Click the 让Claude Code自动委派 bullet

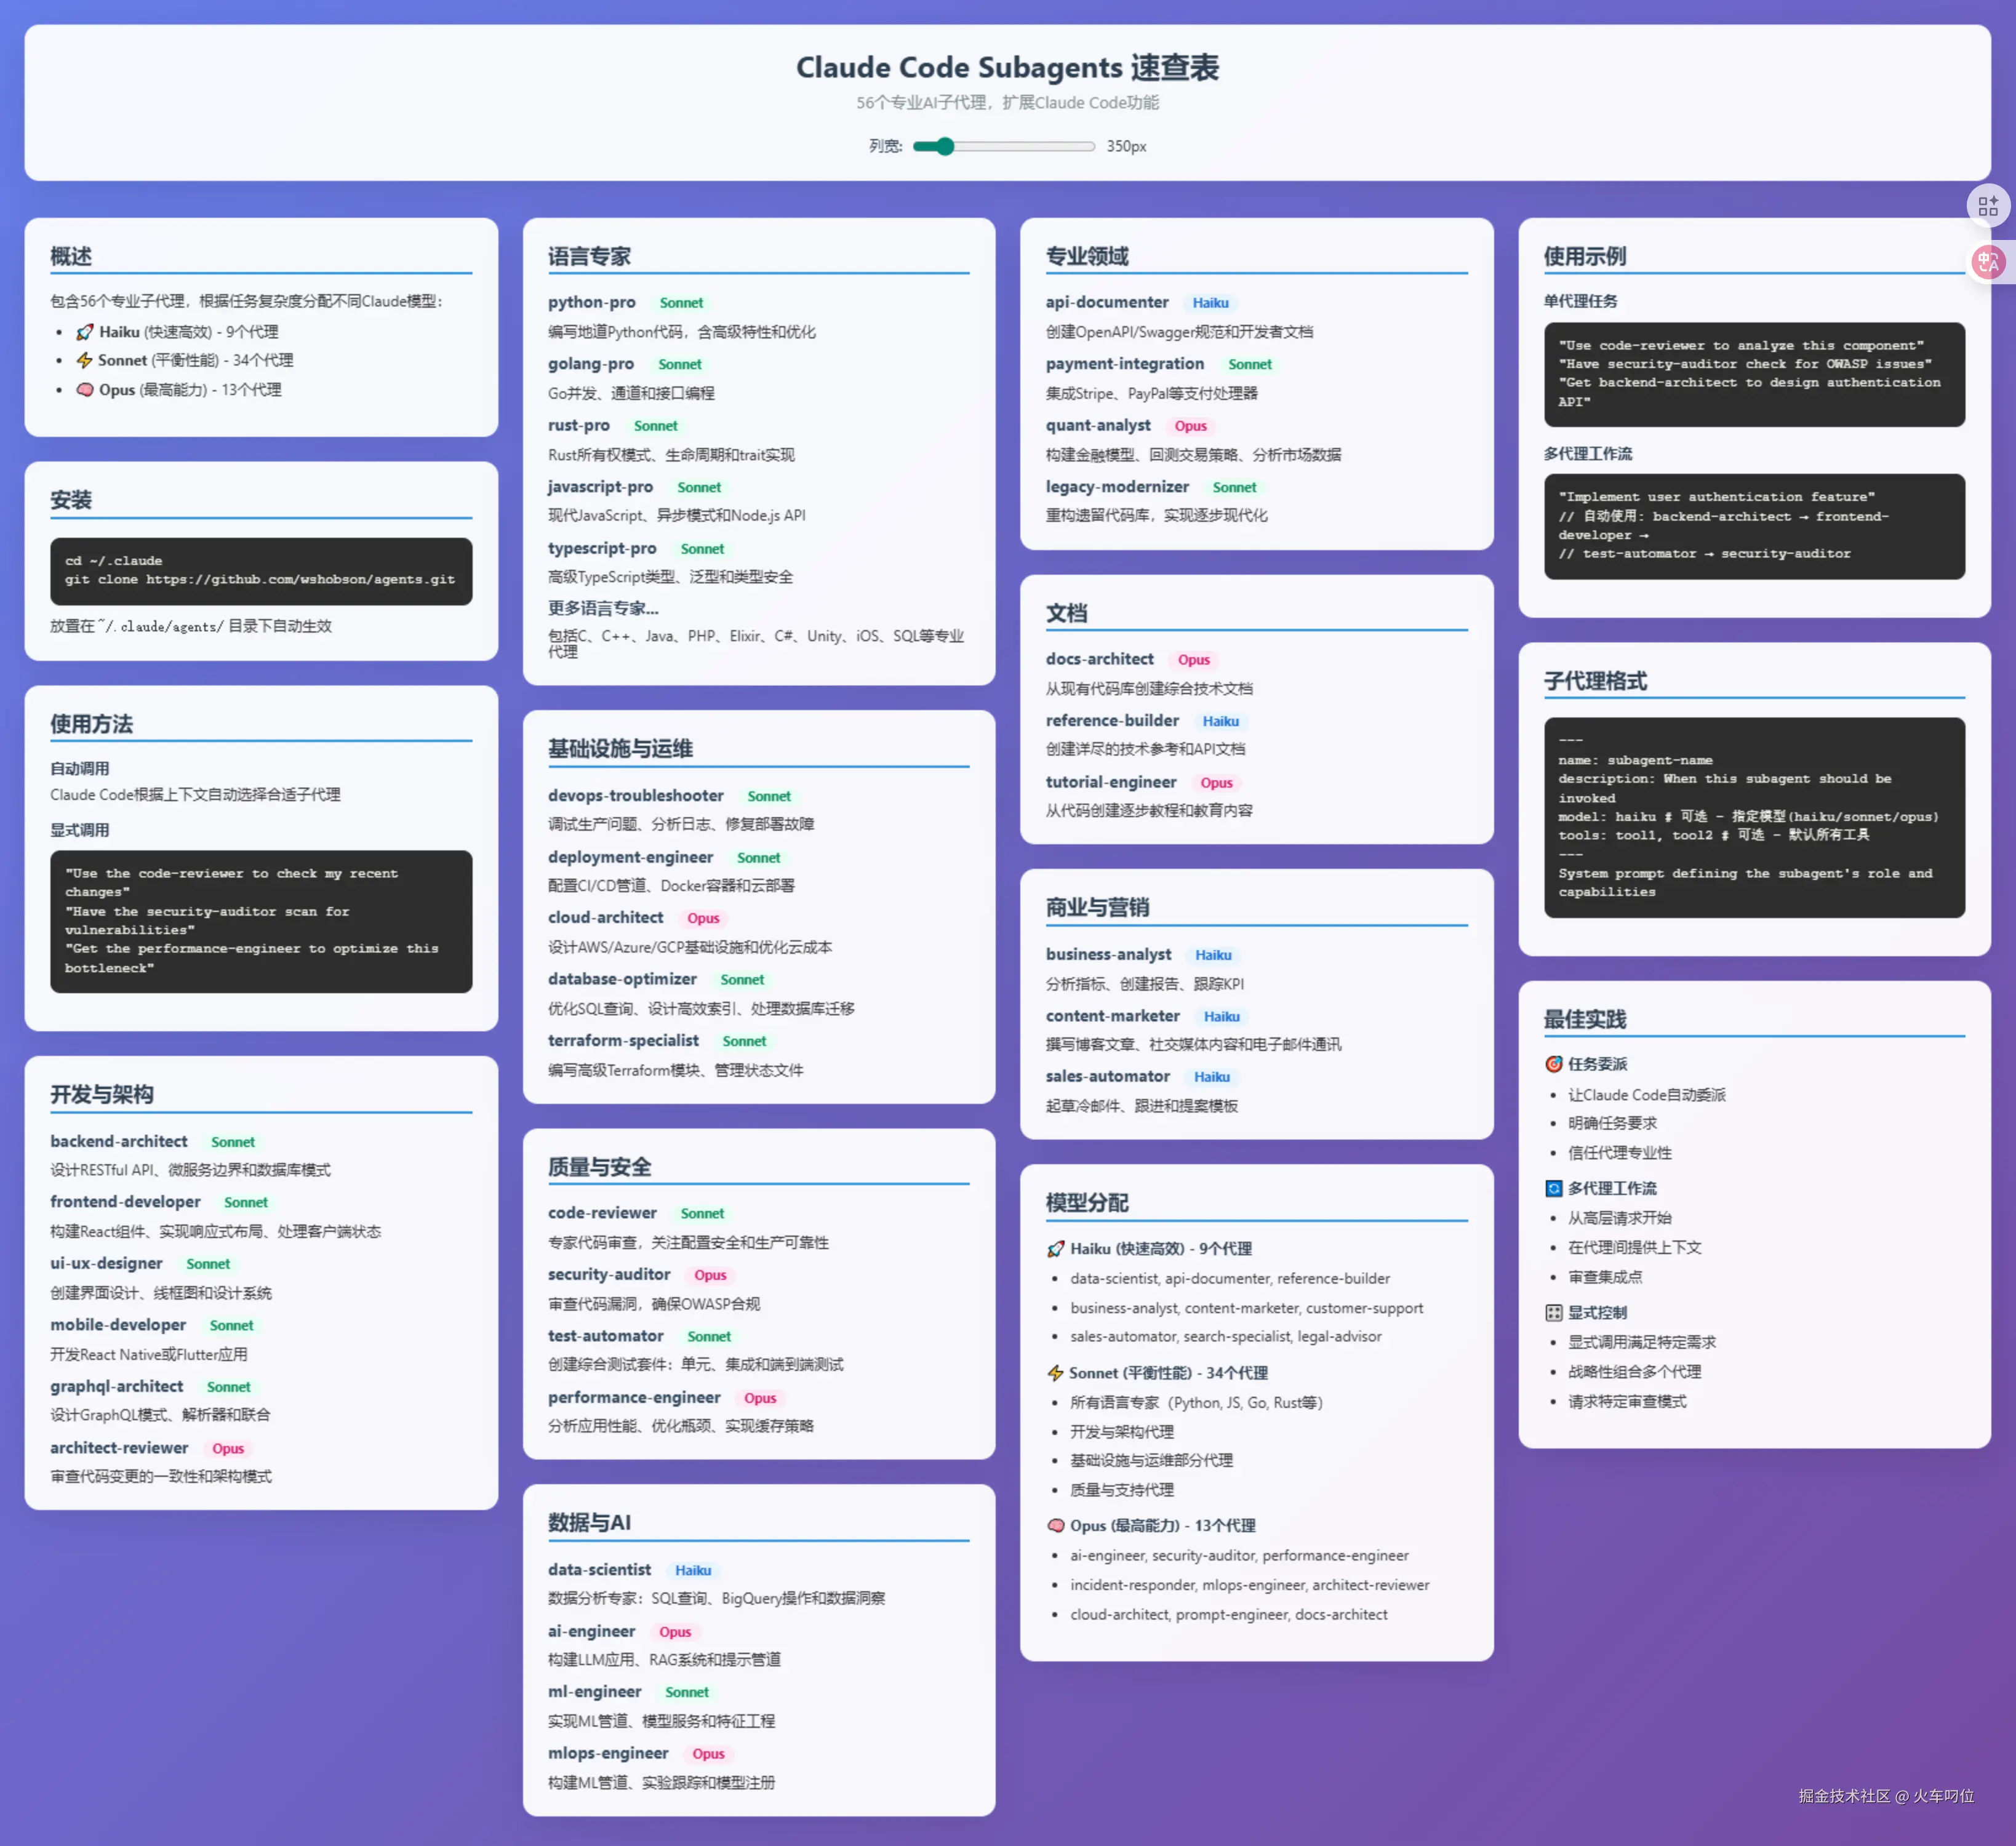(x=1646, y=1095)
